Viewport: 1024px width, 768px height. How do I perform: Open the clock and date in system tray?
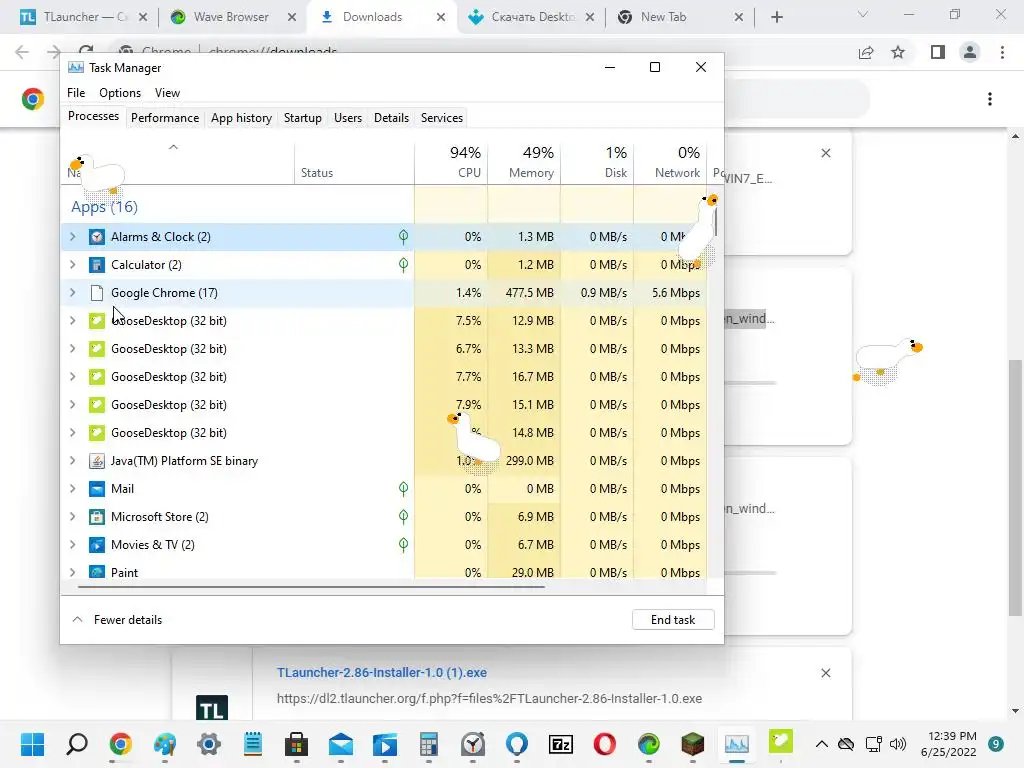[948, 744]
